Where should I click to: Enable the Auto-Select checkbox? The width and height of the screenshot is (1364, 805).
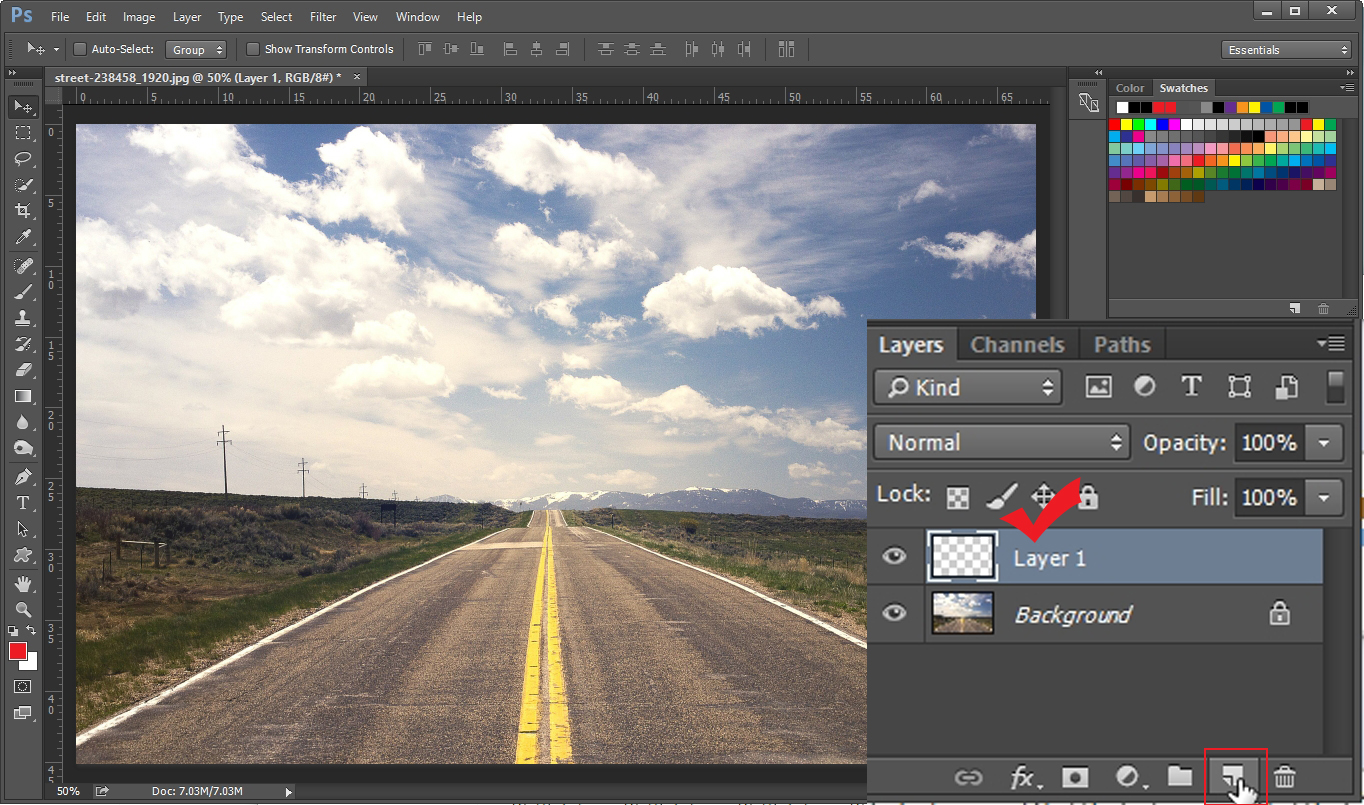coord(79,49)
